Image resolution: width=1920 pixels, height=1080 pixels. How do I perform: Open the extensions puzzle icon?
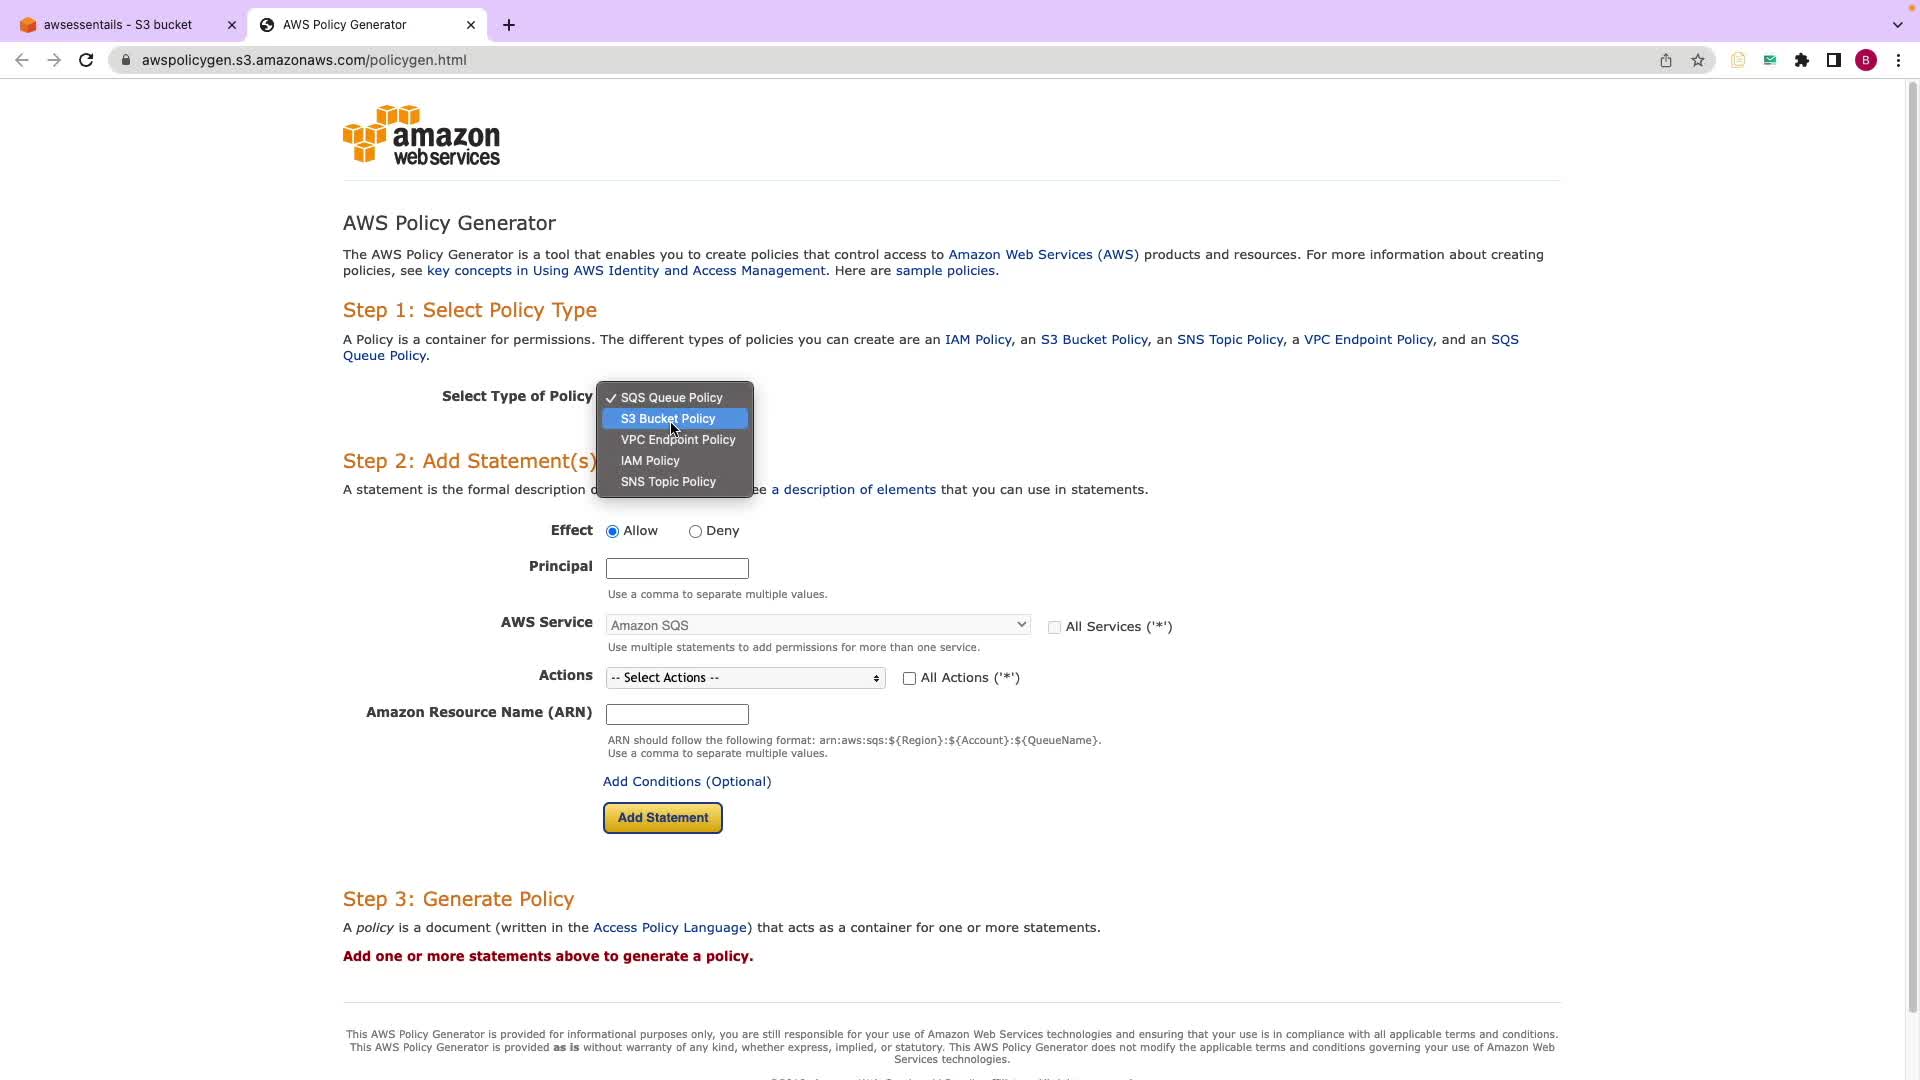1802,60
